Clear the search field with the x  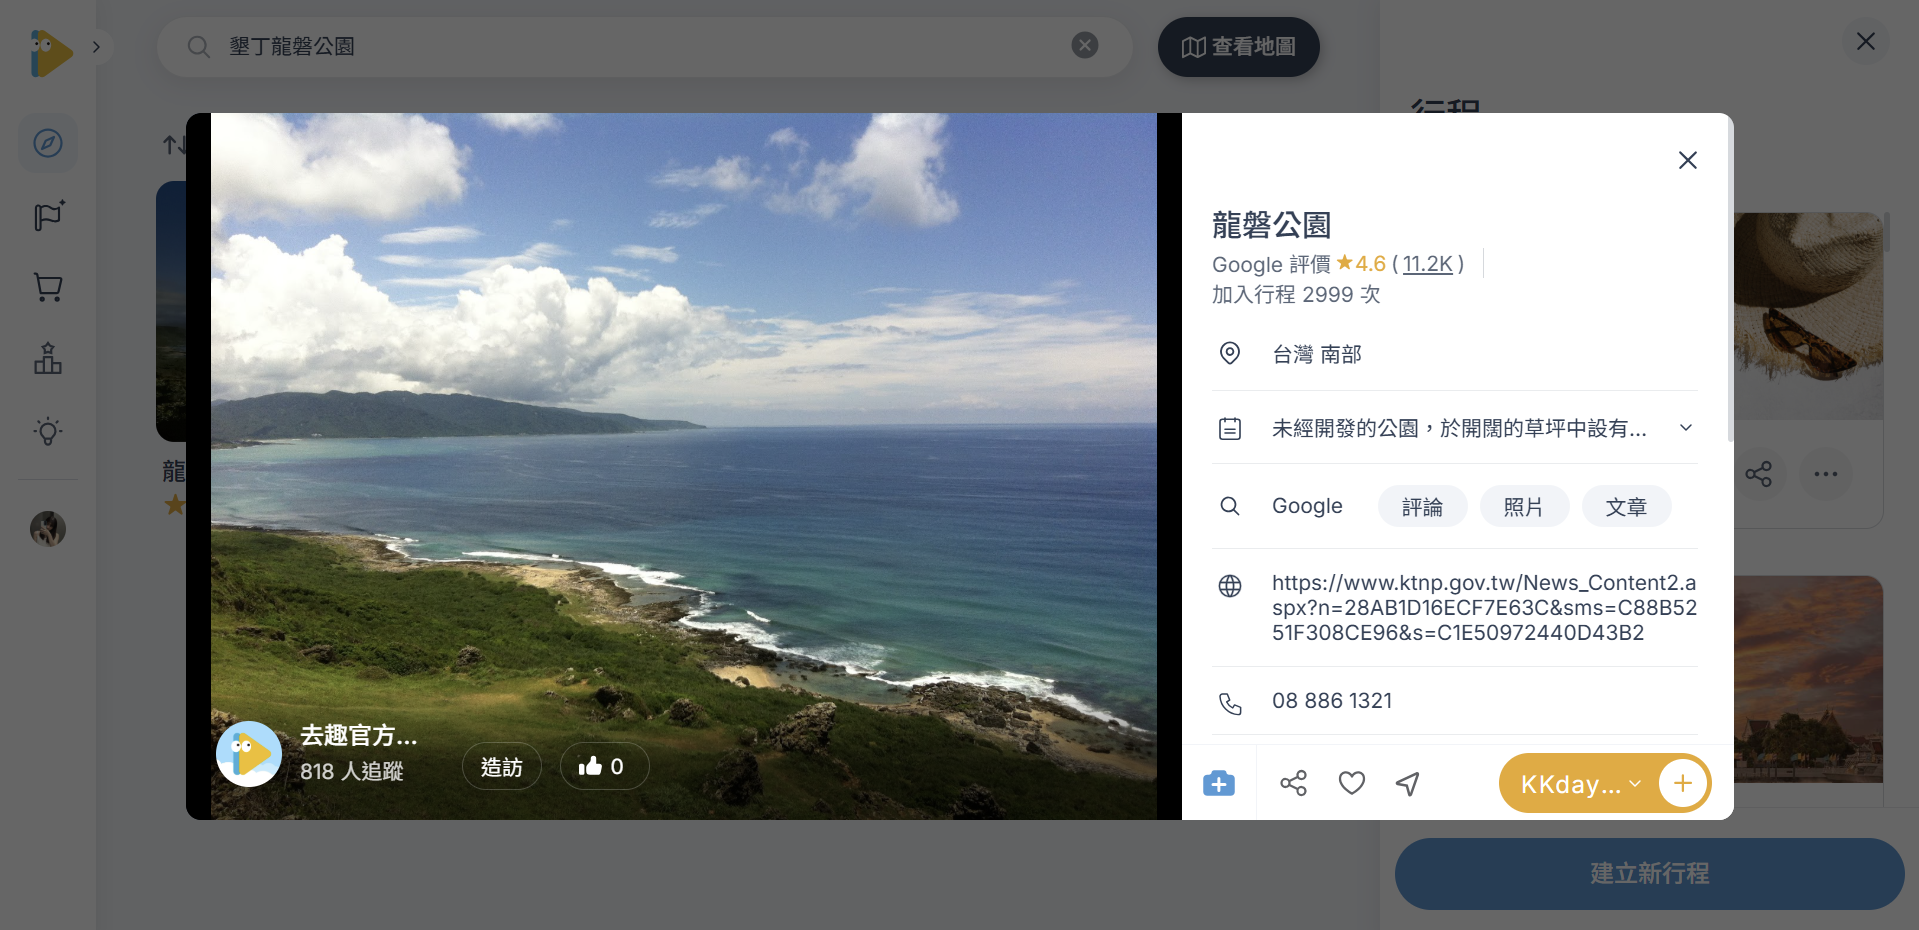pos(1085,44)
